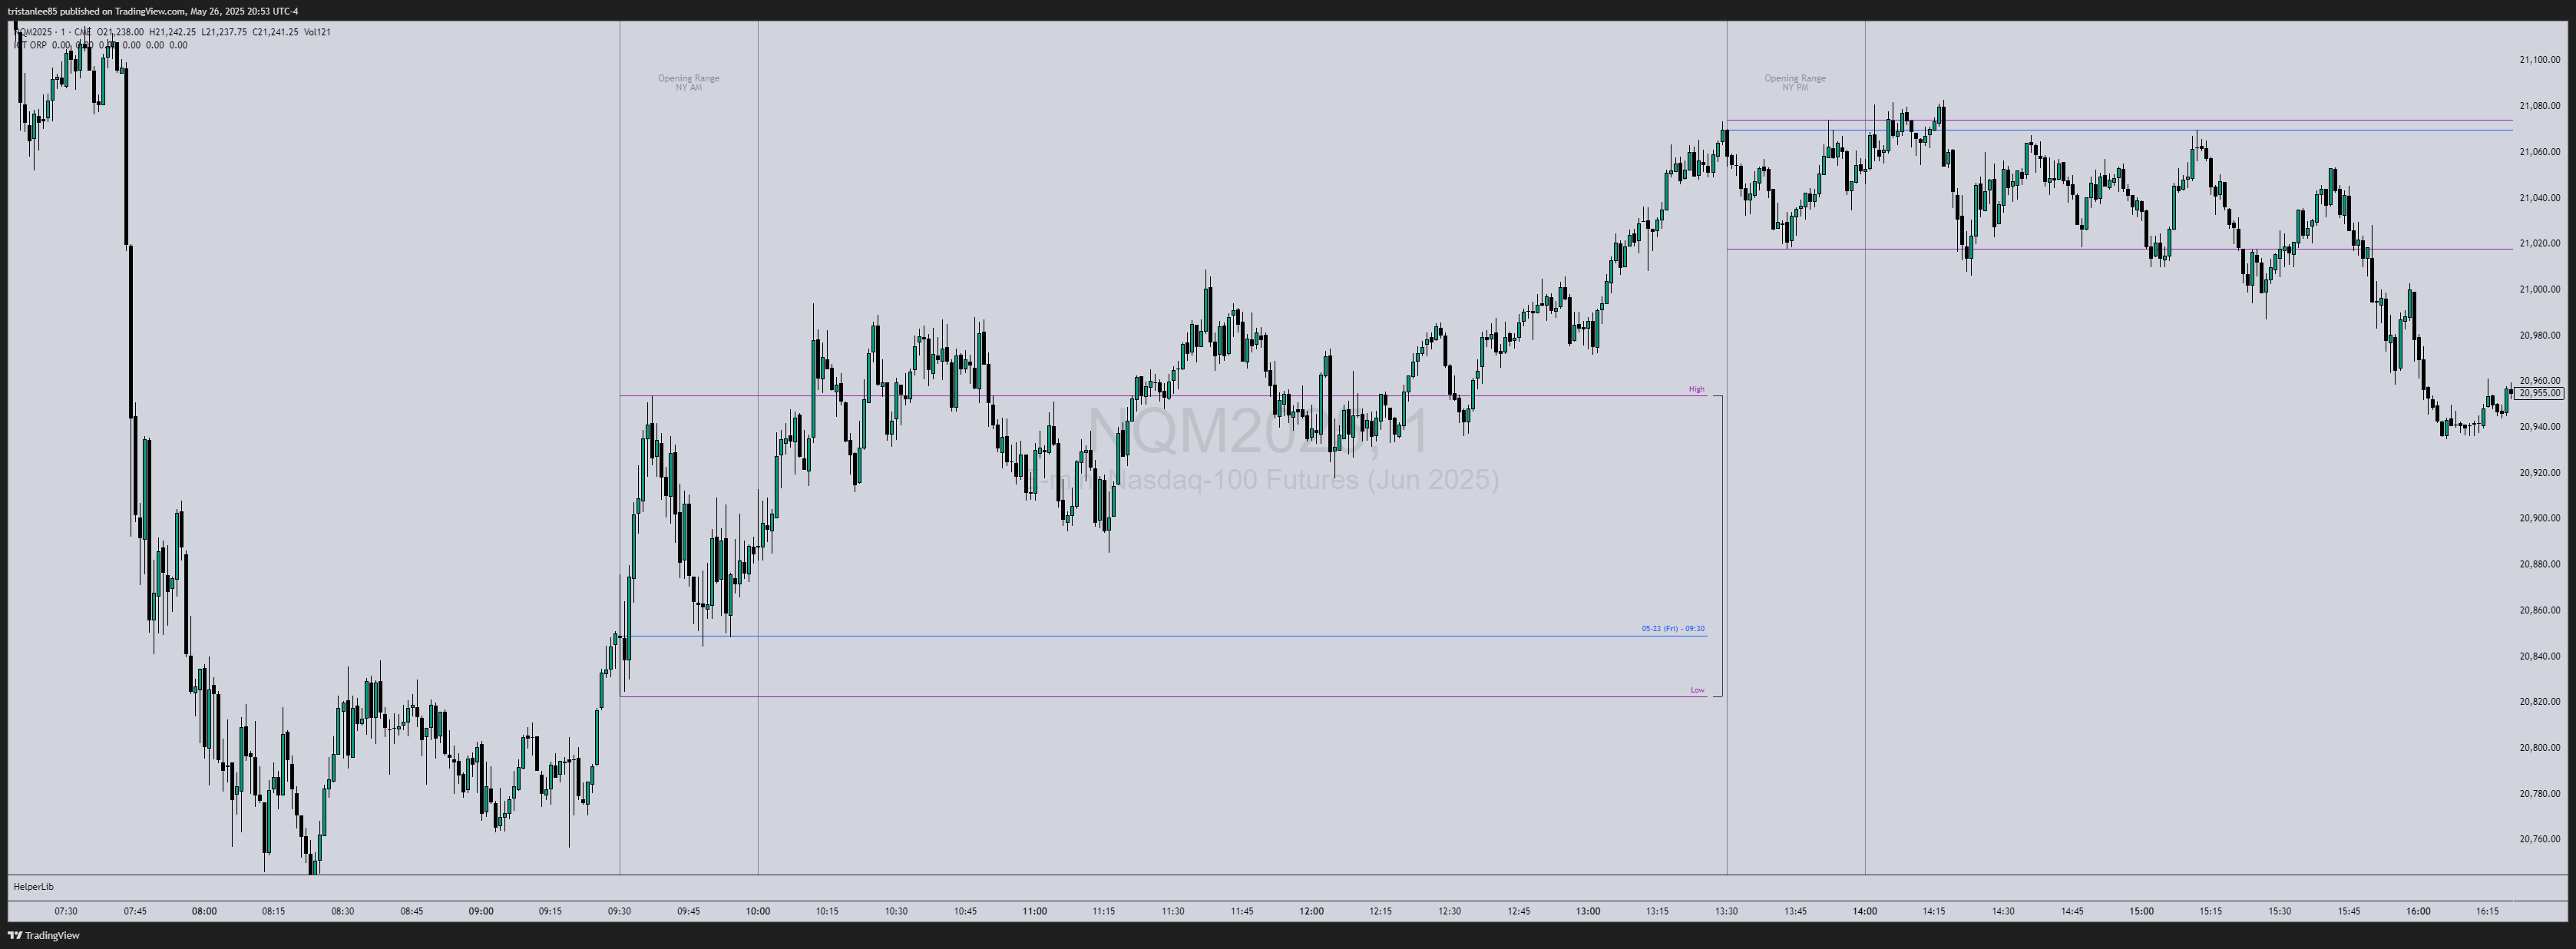Click the TradingView logo in the footer

point(43,936)
